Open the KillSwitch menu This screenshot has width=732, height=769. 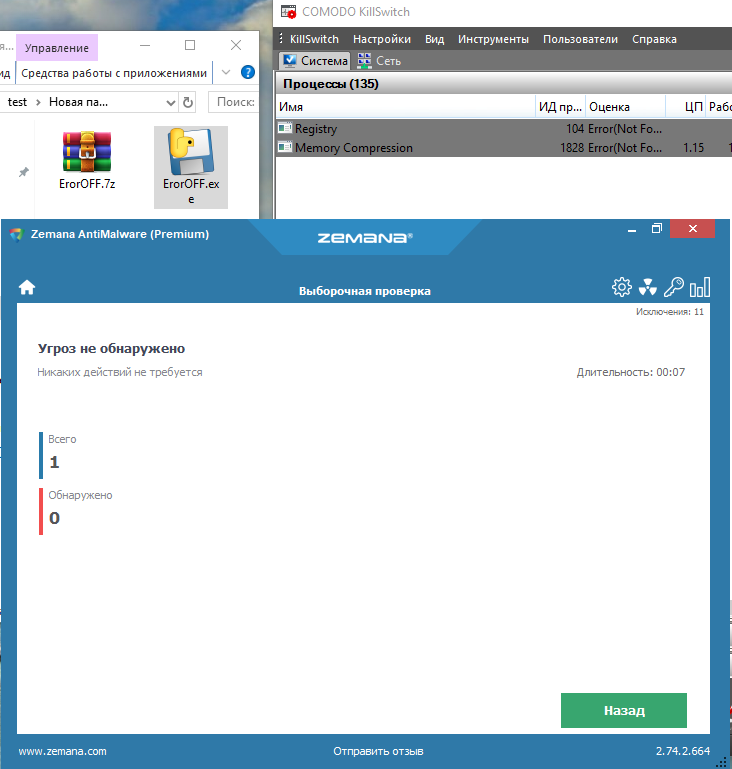314,39
